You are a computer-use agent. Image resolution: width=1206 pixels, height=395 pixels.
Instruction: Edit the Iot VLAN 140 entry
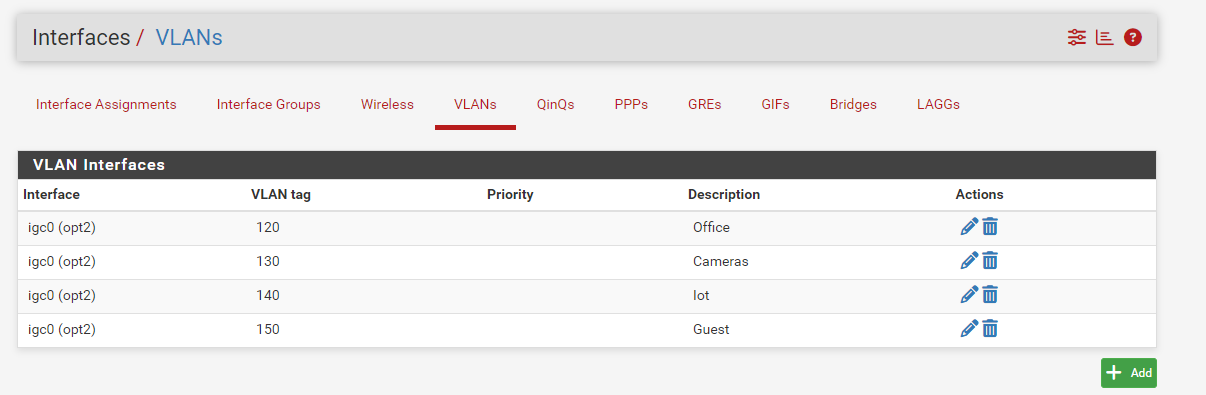pyautogui.click(x=969, y=295)
